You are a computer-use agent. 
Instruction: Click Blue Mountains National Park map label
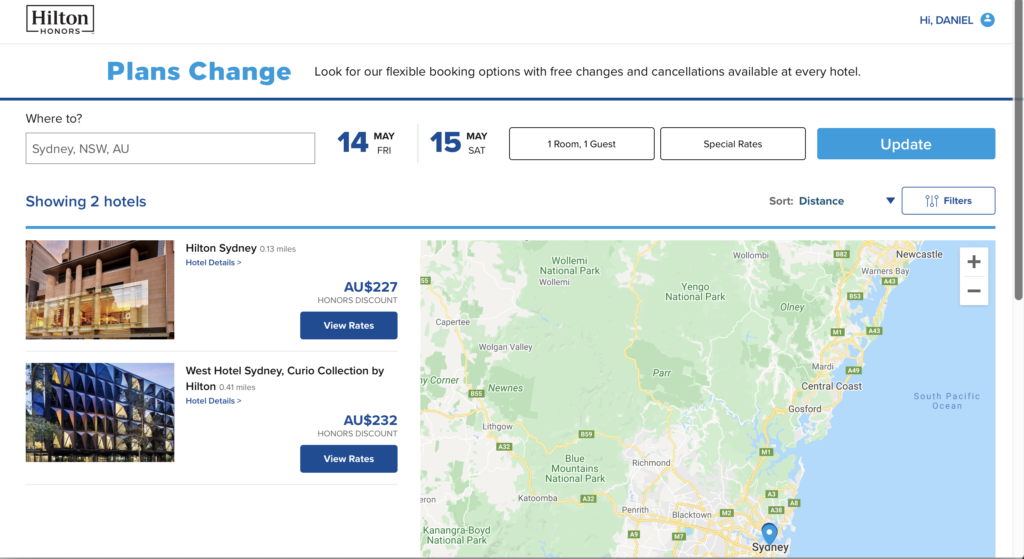click(x=575, y=468)
